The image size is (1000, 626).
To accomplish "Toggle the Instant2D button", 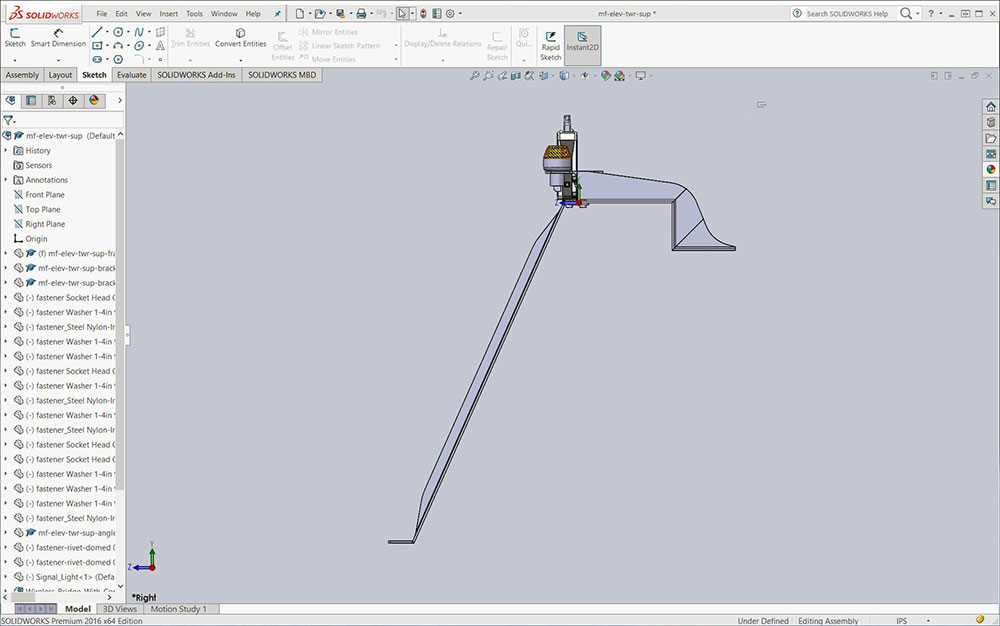I will [582, 46].
